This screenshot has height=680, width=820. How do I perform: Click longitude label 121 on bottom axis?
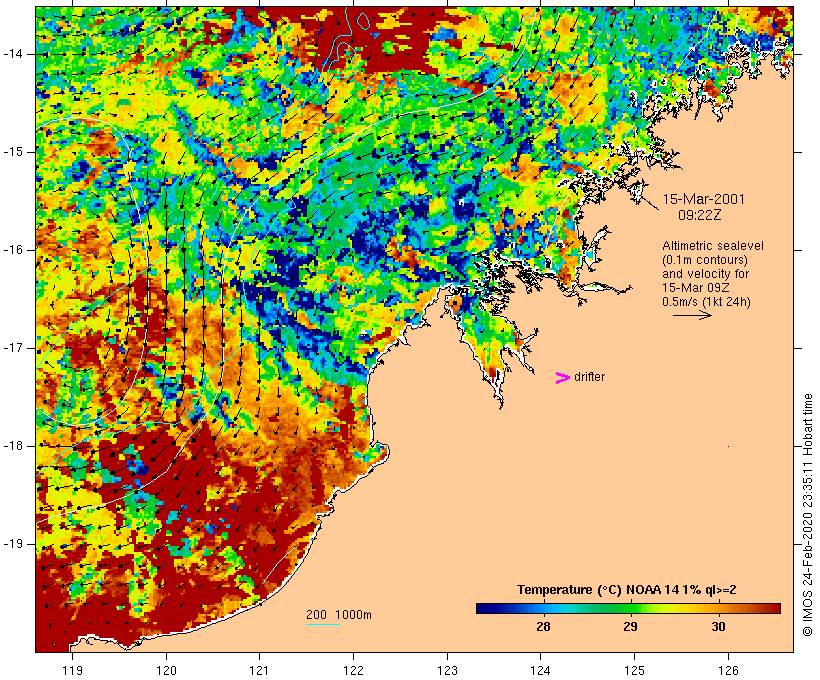point(260,670)
